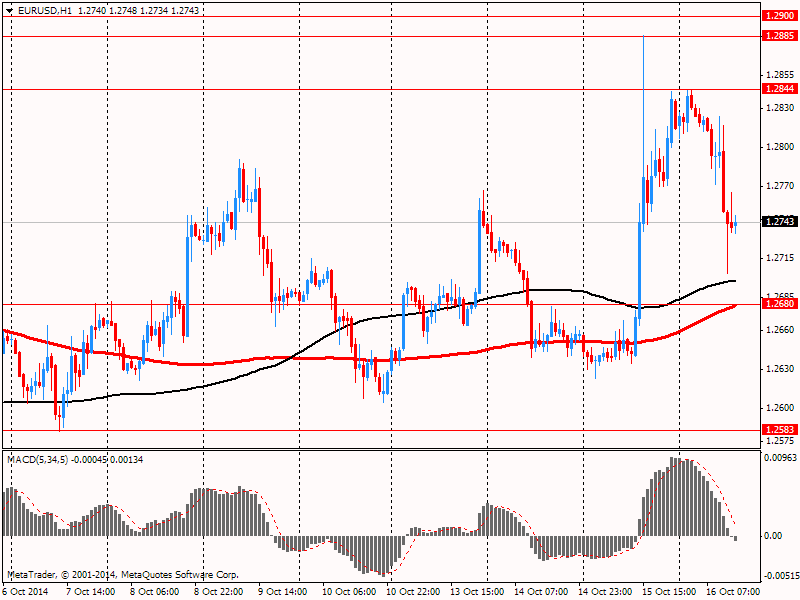Viewport: 800px width, 600px height.
Task: Click the 7 Oct 14:00 time label
Action: click(x=90, y=592)
